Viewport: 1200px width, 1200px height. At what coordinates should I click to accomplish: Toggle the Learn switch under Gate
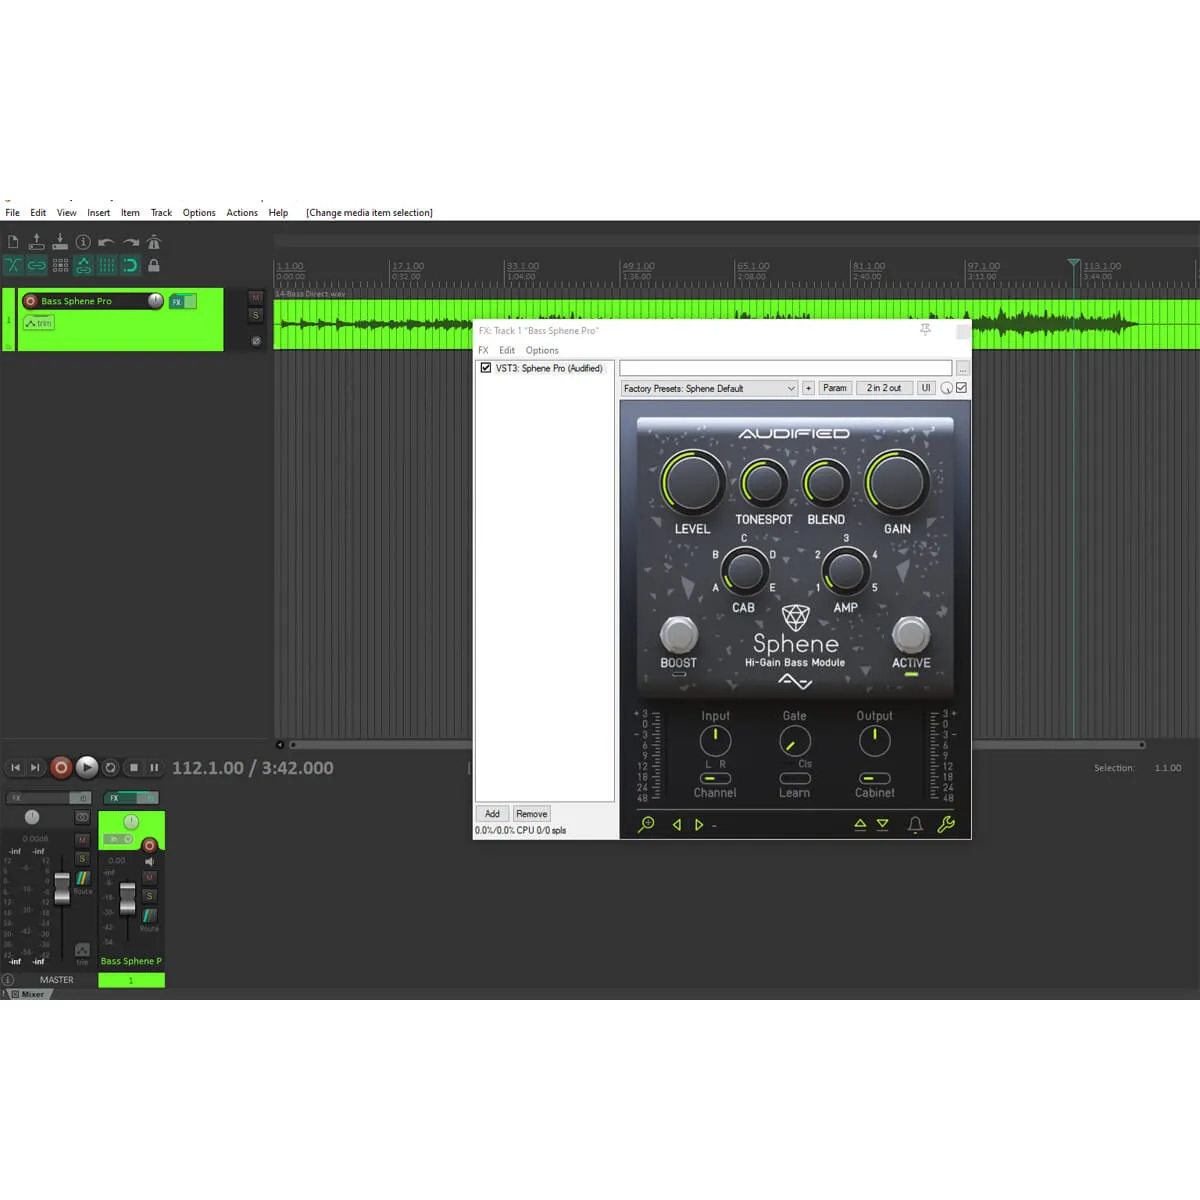(795, 778)
